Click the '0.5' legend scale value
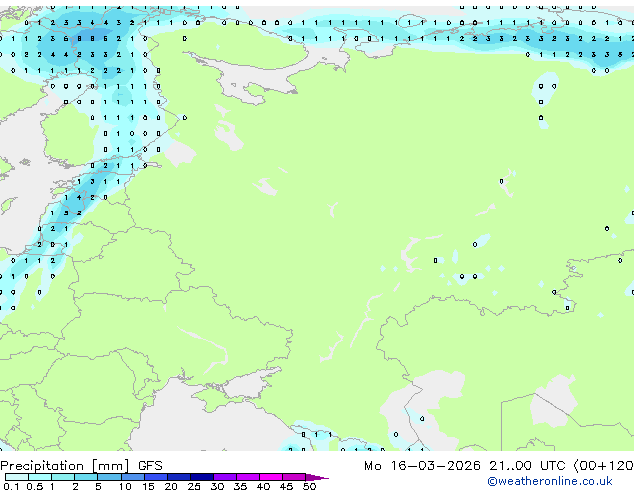 click(x=34, y=486)
